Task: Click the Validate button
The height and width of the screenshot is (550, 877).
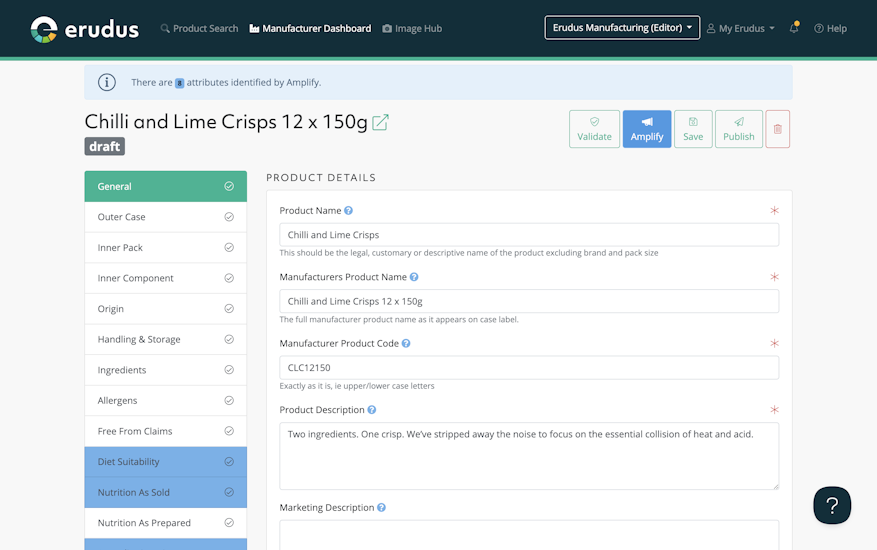Action: tap(595, 129)
